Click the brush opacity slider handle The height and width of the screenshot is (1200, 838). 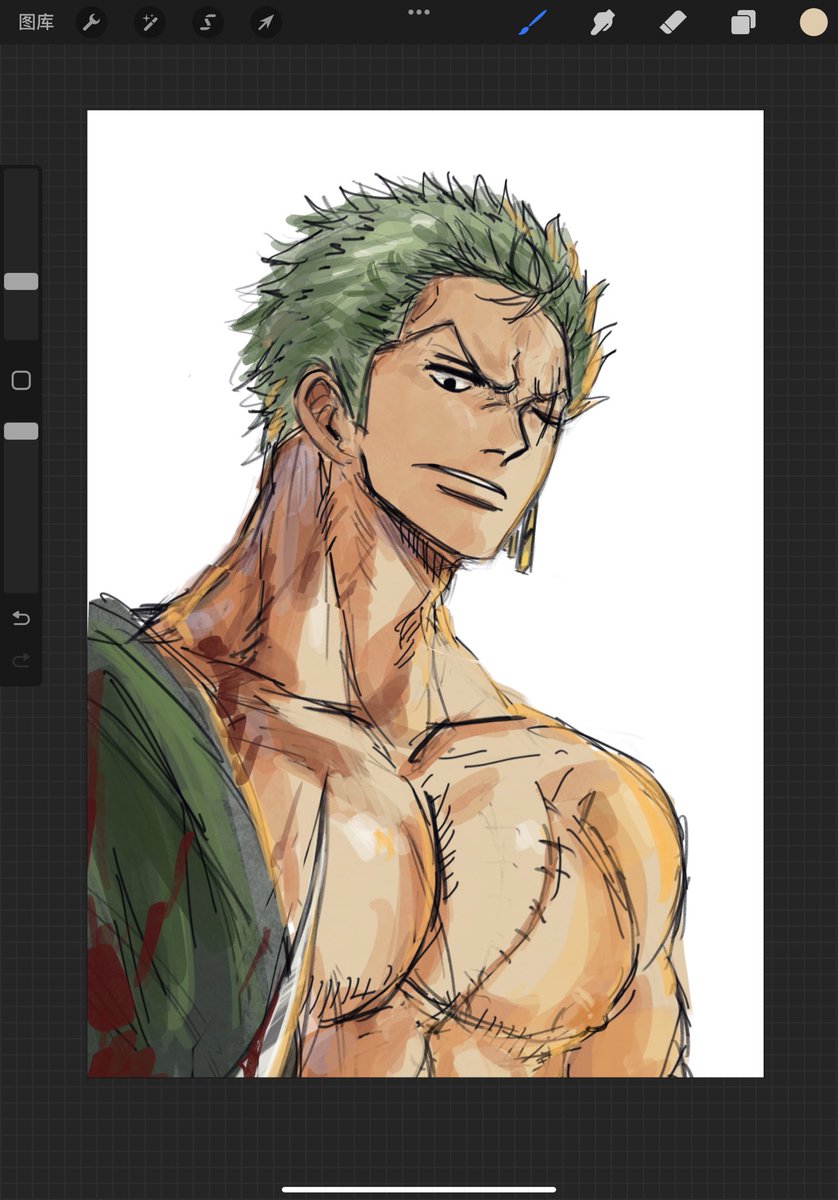(x=21, y=431)
